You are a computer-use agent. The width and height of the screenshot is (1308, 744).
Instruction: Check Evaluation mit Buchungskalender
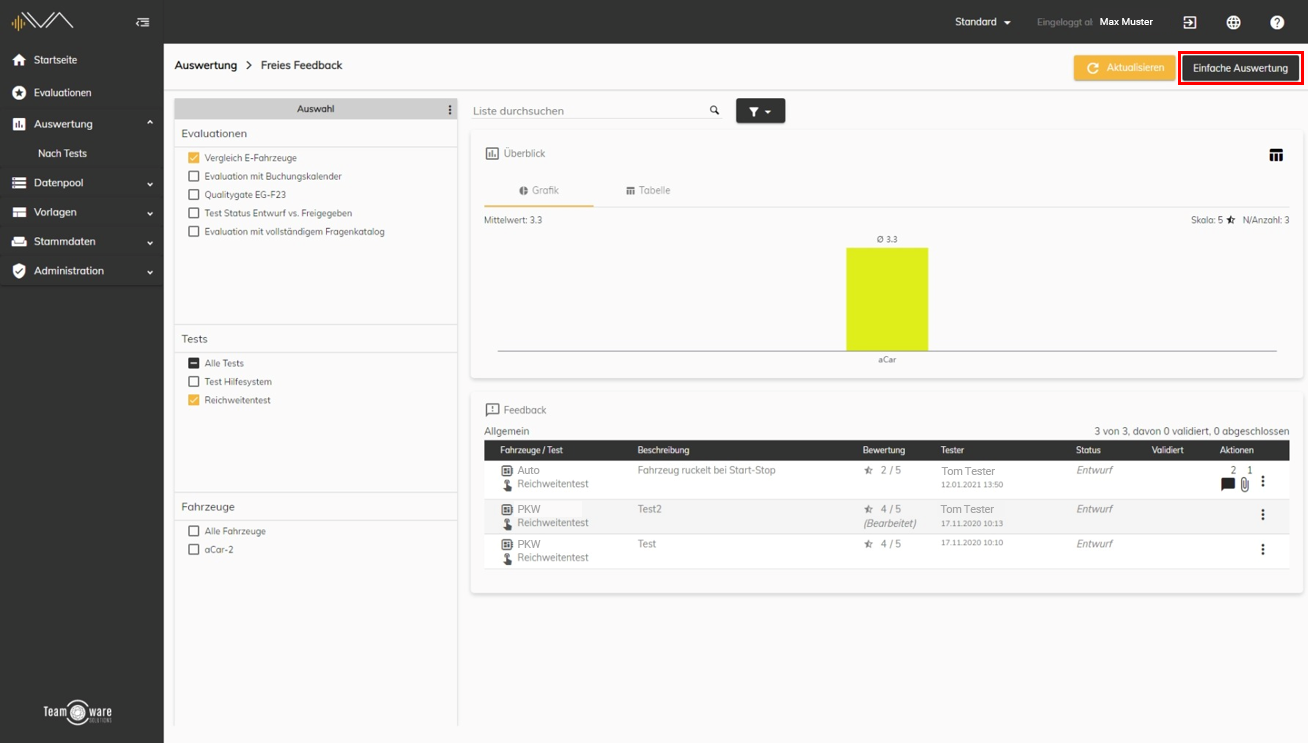[x=194, y=176]
